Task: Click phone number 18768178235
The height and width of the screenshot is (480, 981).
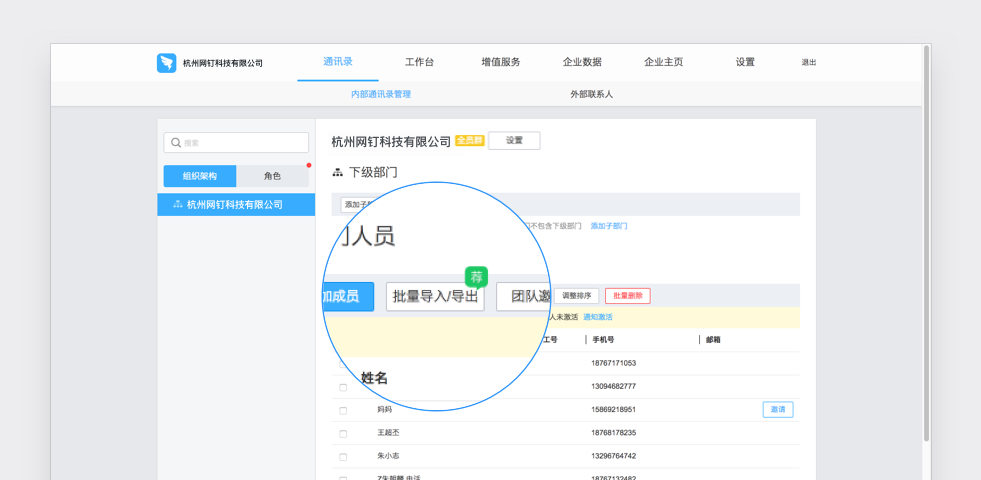Action: click(614, 433)
